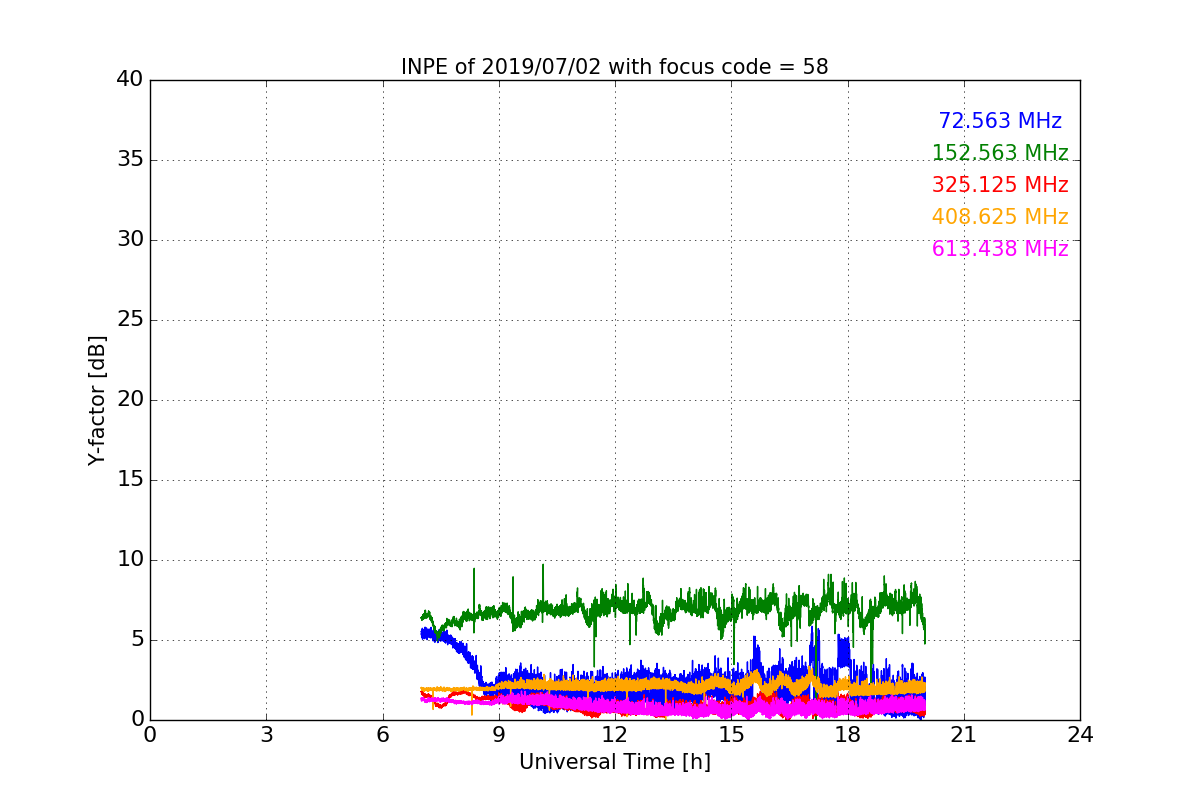
Task: Click the y-axis tick value 5
Action: 137,640
